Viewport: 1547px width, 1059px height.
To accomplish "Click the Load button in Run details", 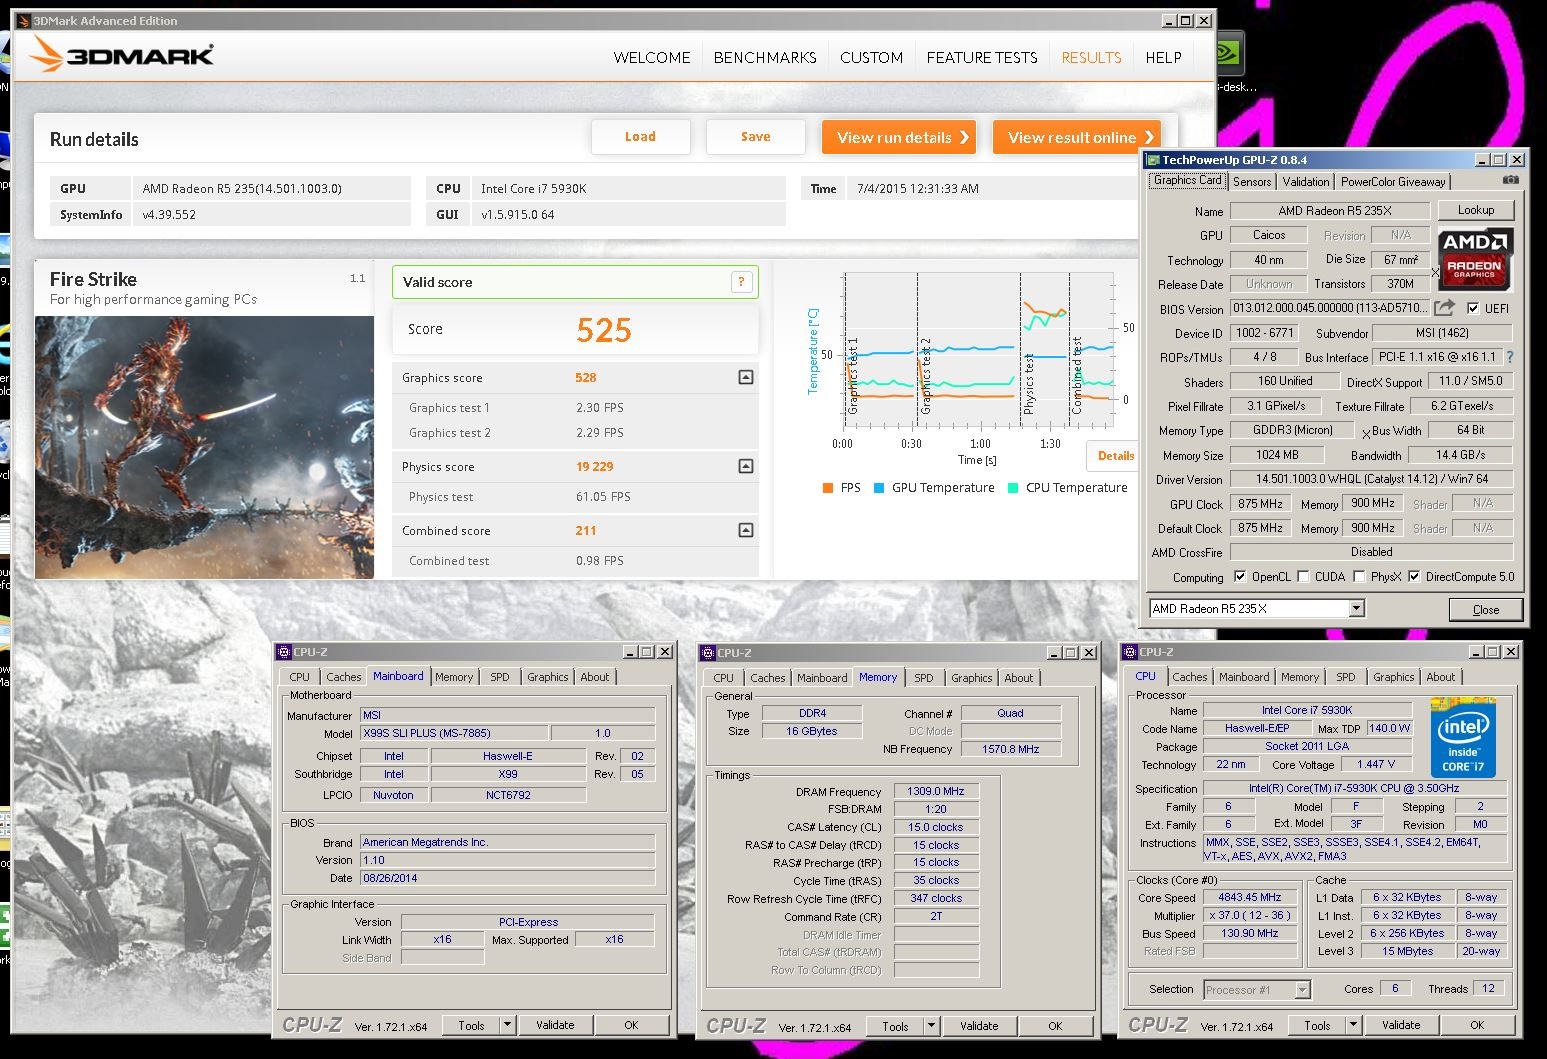I will [x=641, y=137].
